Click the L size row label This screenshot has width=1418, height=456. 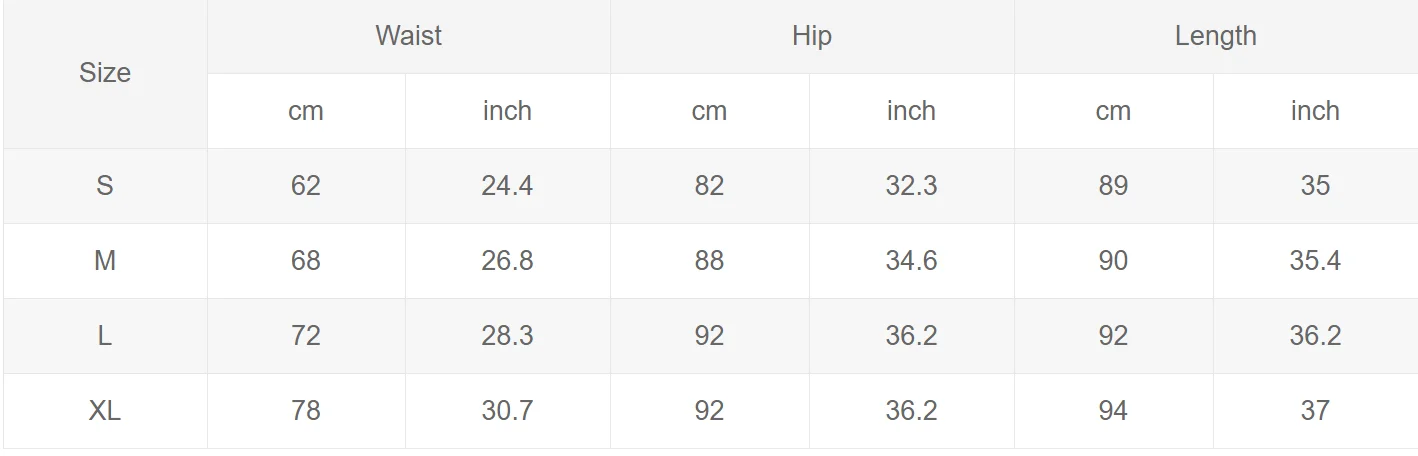click(x=105, y=336)
